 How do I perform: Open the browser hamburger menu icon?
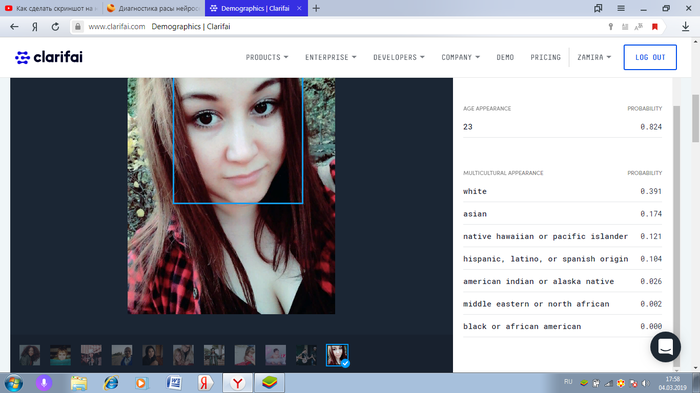tap(621, 8)
